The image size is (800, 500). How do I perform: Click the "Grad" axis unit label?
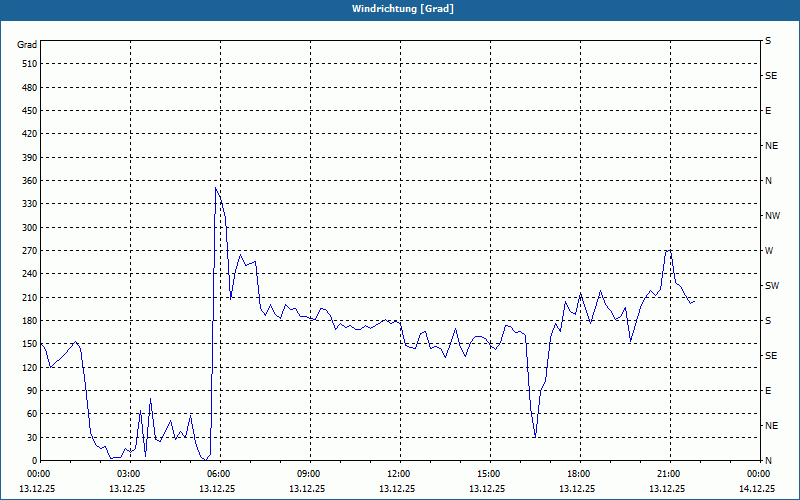tap(27, 45)
